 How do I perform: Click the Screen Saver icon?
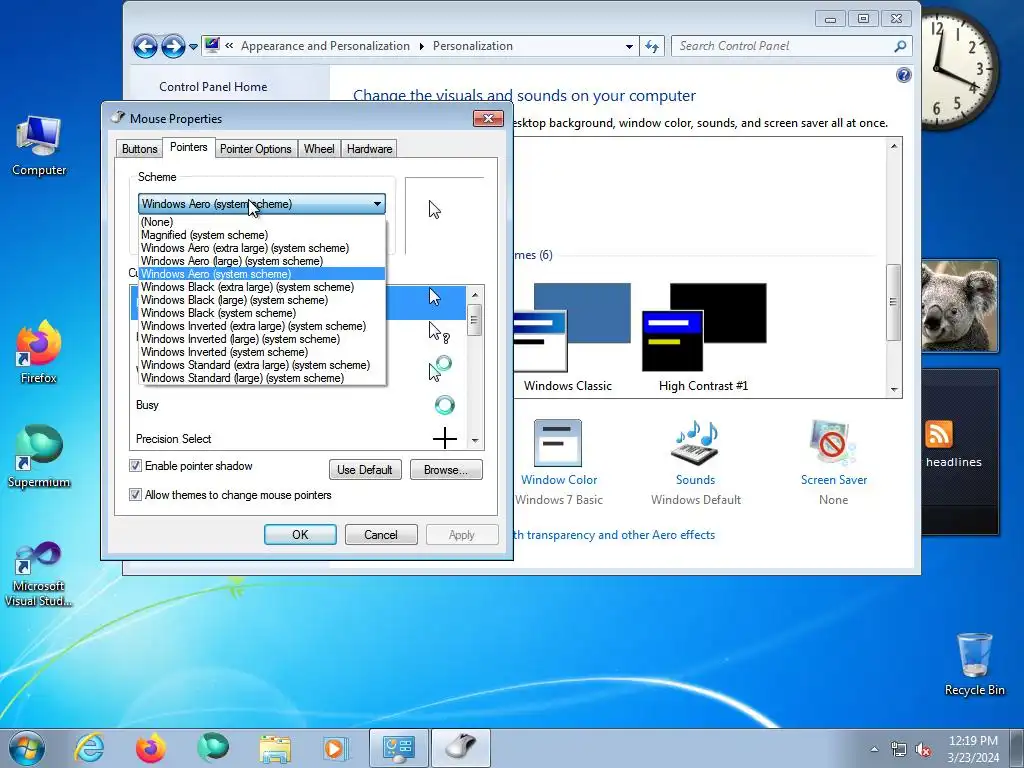[x=833, y=444]
